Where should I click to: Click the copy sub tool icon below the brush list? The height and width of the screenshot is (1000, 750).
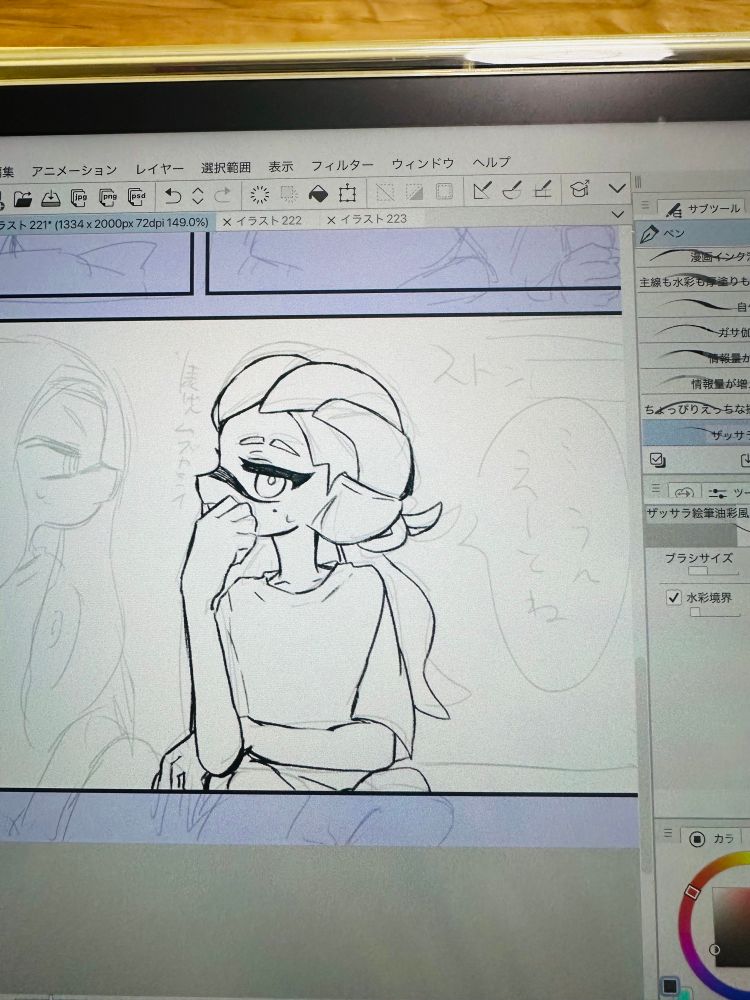658,460
